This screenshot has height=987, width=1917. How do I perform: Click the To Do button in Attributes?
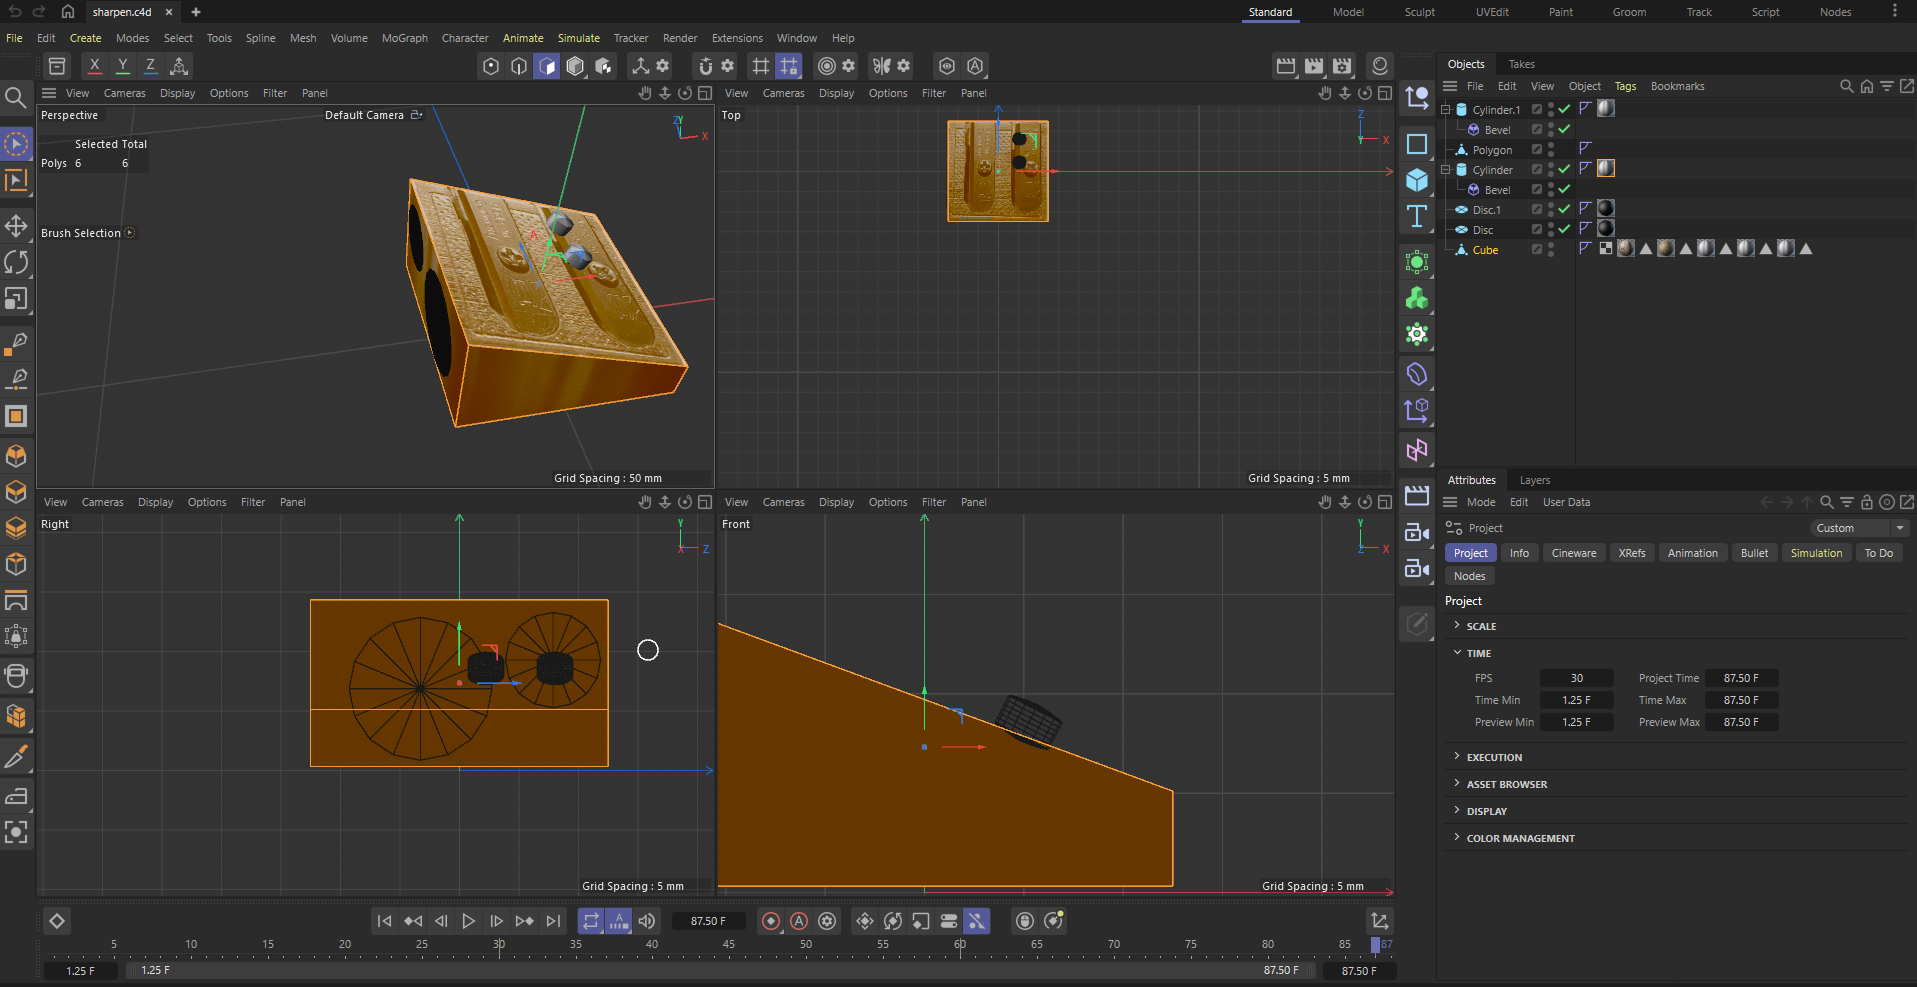point(1878,553)
